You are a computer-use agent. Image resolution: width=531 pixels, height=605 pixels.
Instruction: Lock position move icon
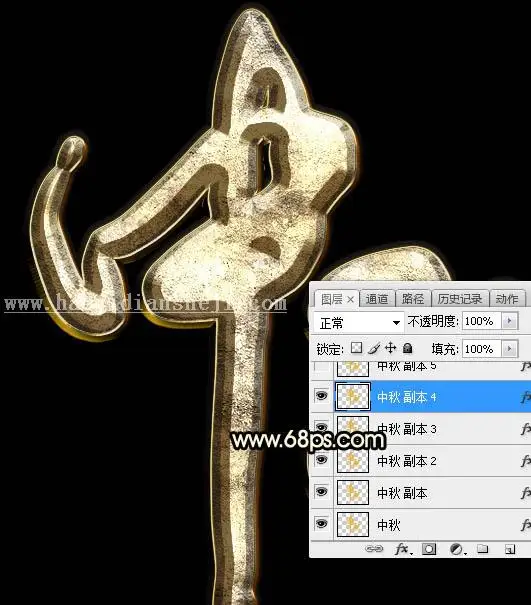click(x=391, y=348)
